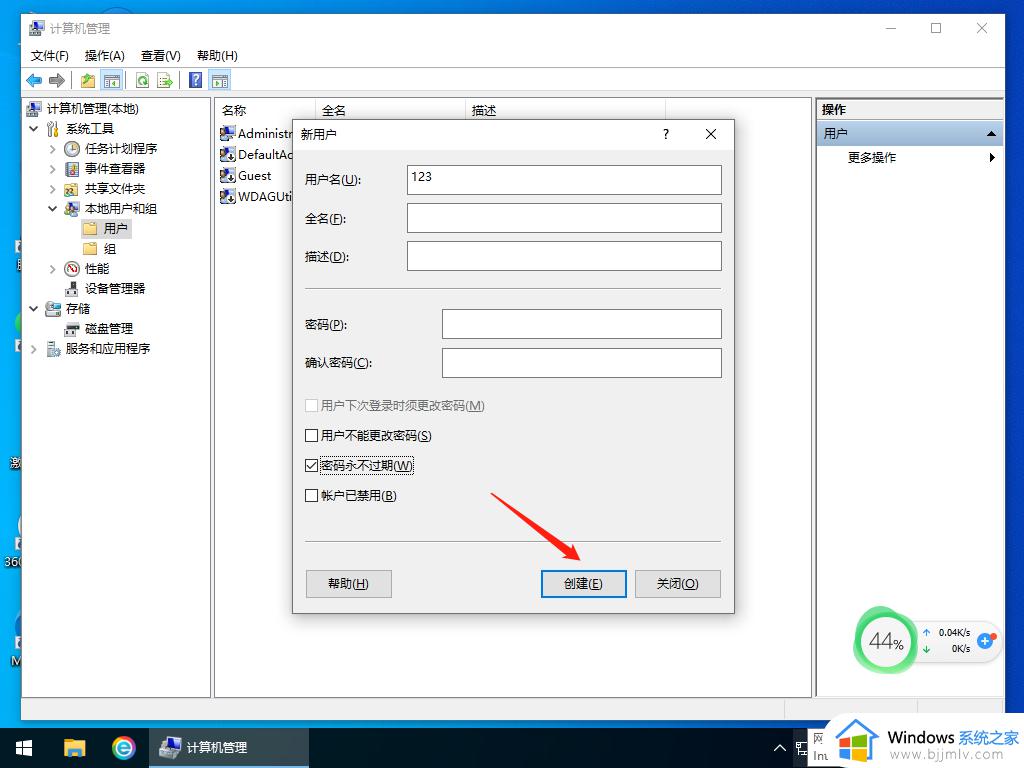
Task: Click the 描述 input field
Action: [x=564, y=256]
